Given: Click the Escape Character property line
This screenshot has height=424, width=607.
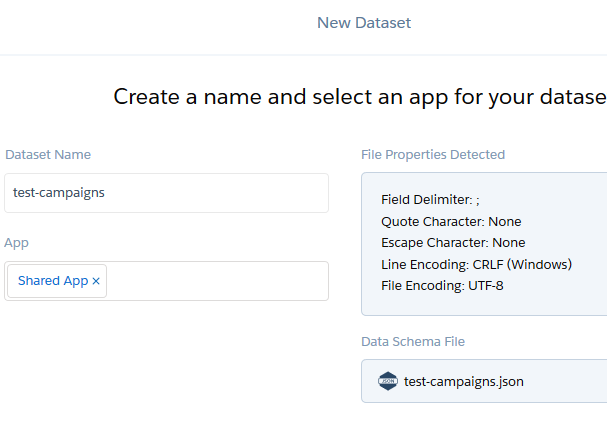Looking at the screenshot, I should [x=453, y=243].
